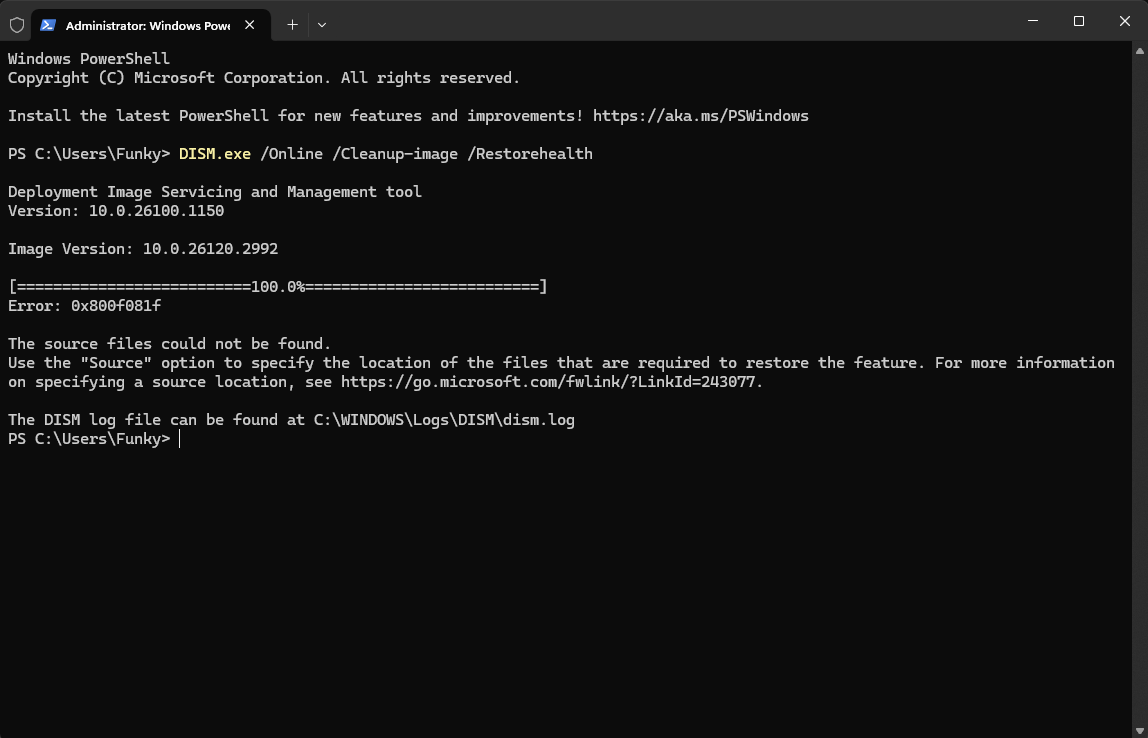
Task: Minimize the terminal window
Action: 1033,21
